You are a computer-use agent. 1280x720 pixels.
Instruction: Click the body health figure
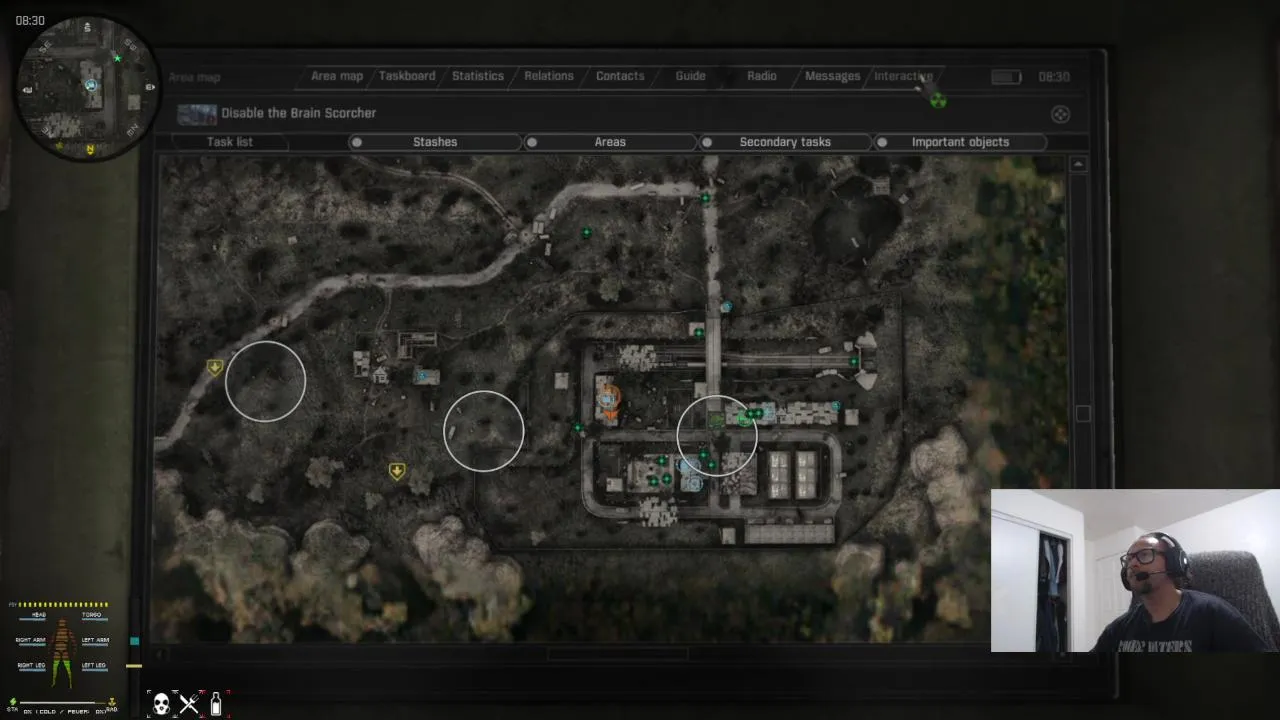[x=63, y=651]
